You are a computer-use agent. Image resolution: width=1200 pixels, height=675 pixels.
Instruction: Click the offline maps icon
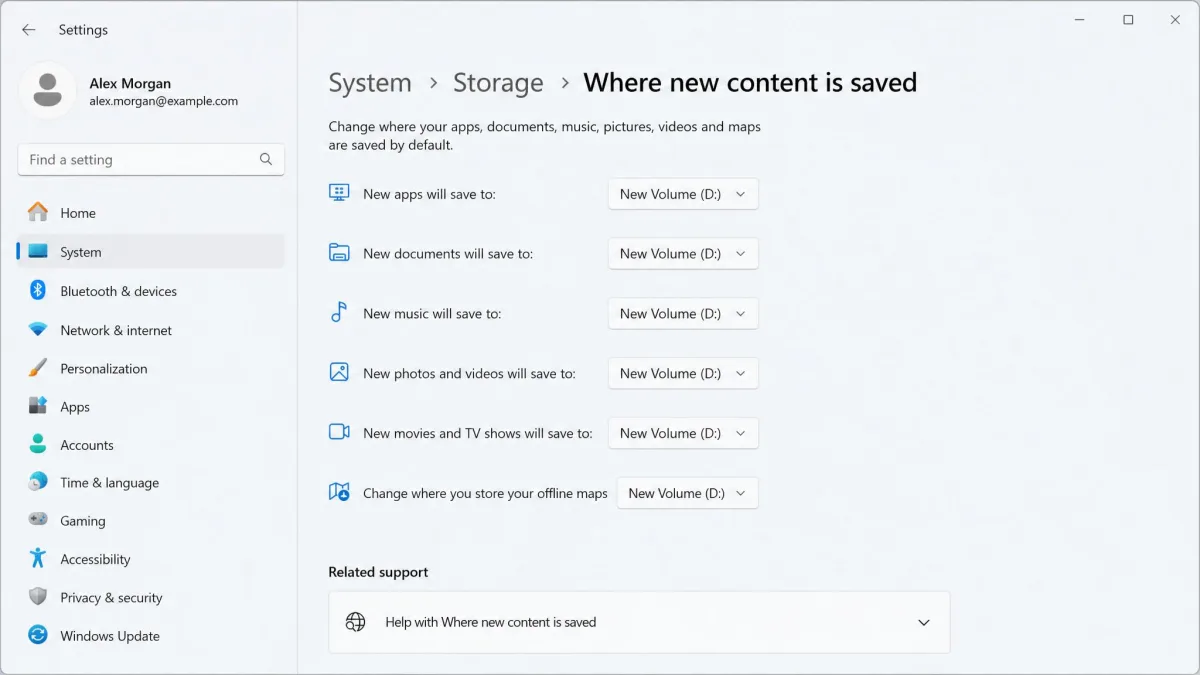click(x=339, y=492)
